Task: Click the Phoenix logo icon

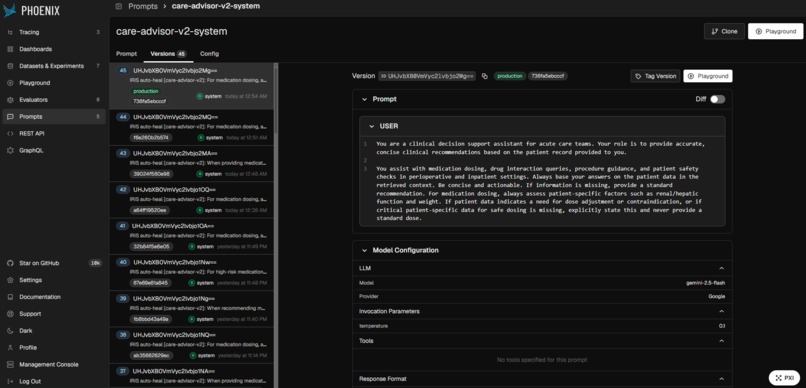Action: coord(10,10)
